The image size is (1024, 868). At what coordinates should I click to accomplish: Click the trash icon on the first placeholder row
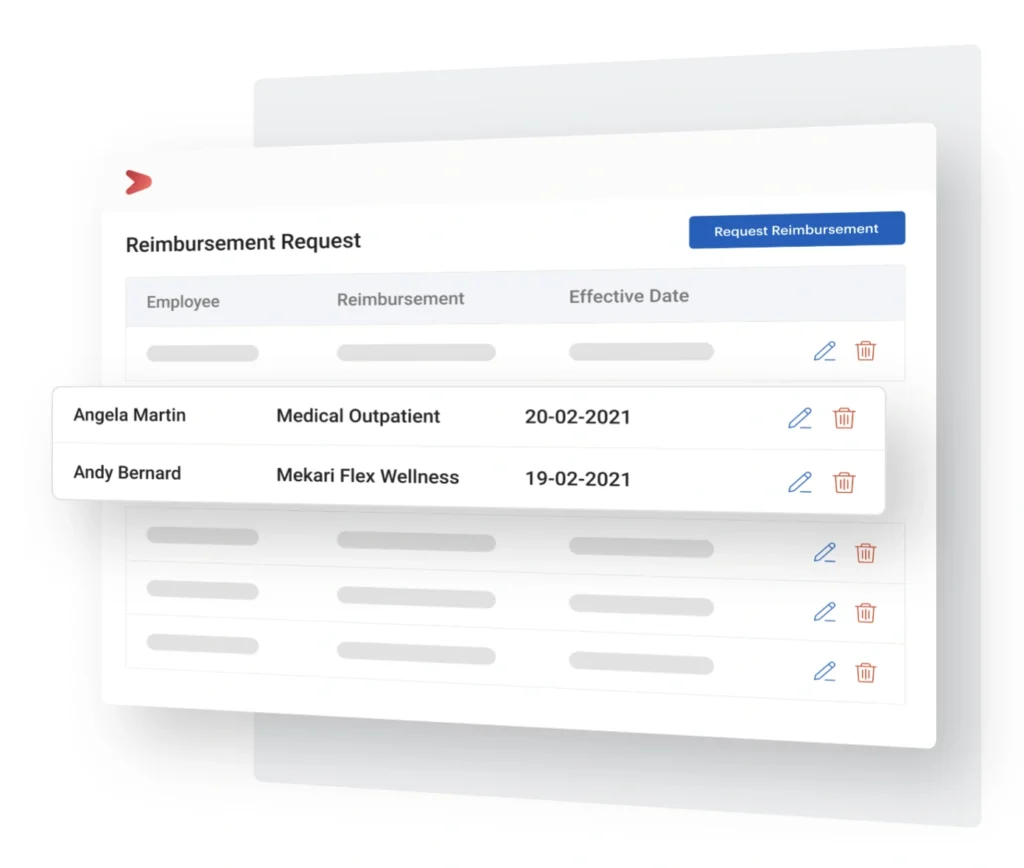click(866, 352)
